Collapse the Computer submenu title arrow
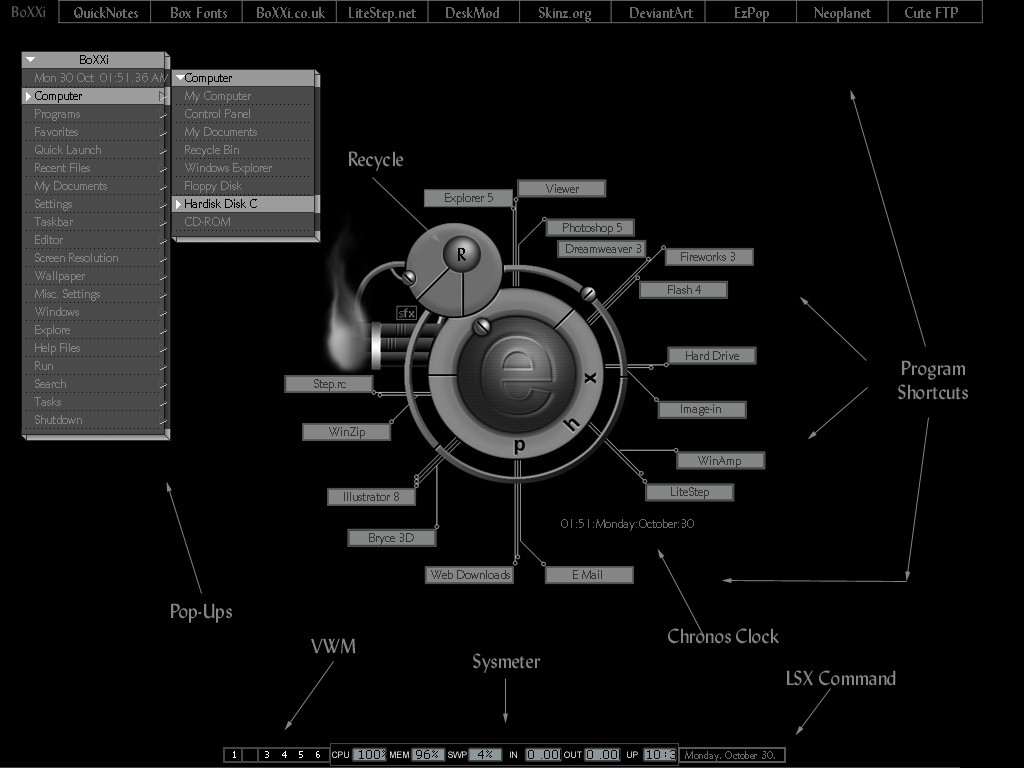The image size is (1024, 768). coord(179,78)
